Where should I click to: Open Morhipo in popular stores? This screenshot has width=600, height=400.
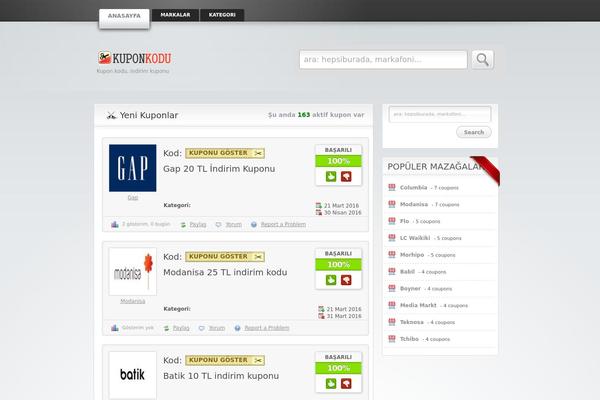412,255
